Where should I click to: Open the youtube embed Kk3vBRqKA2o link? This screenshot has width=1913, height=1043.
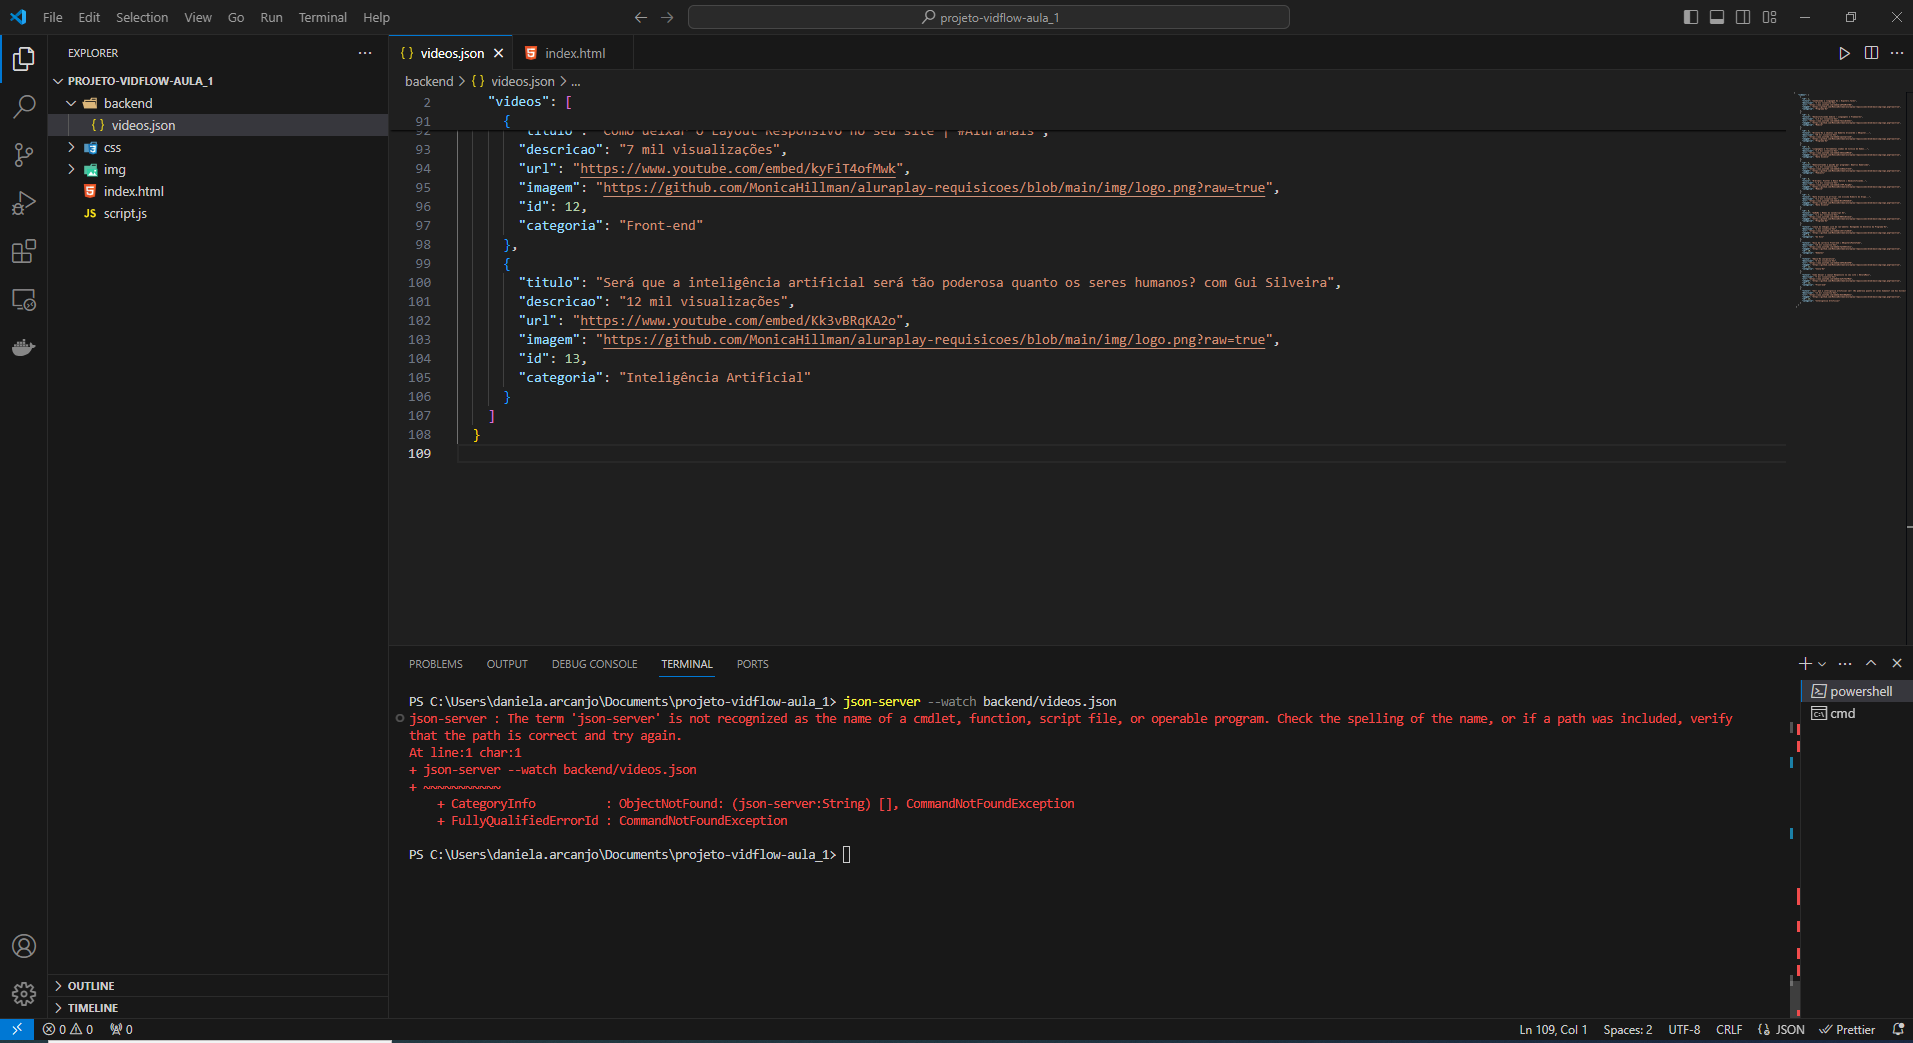point(738,321)
